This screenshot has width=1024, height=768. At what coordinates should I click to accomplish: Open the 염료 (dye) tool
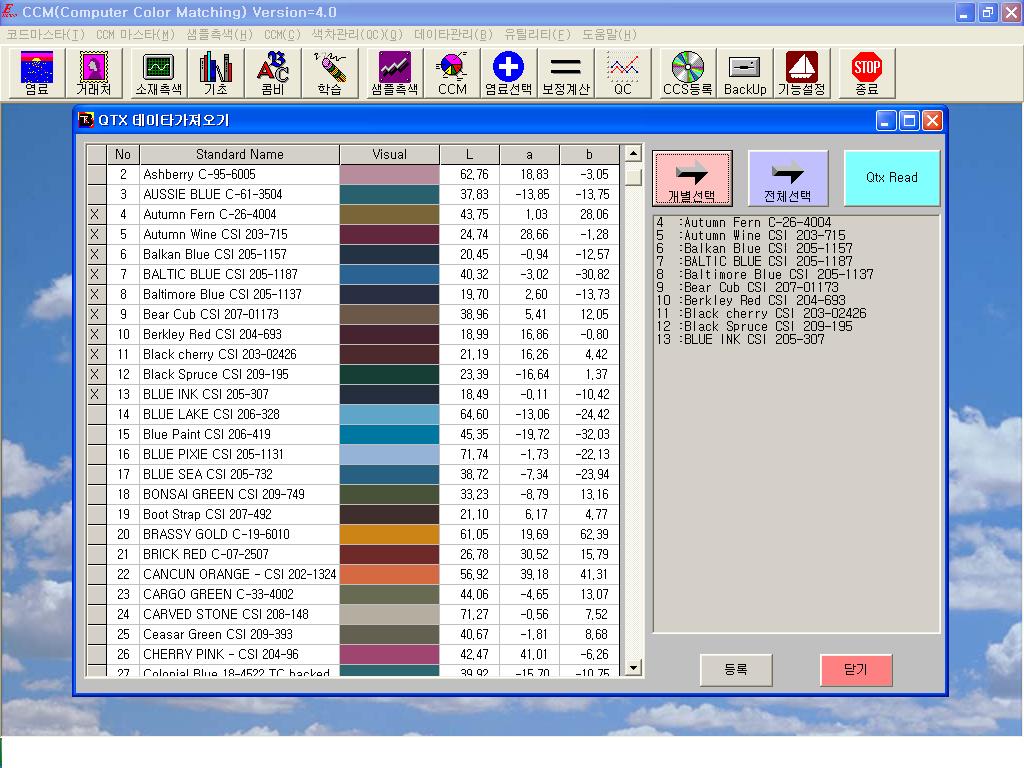(36, 72)
